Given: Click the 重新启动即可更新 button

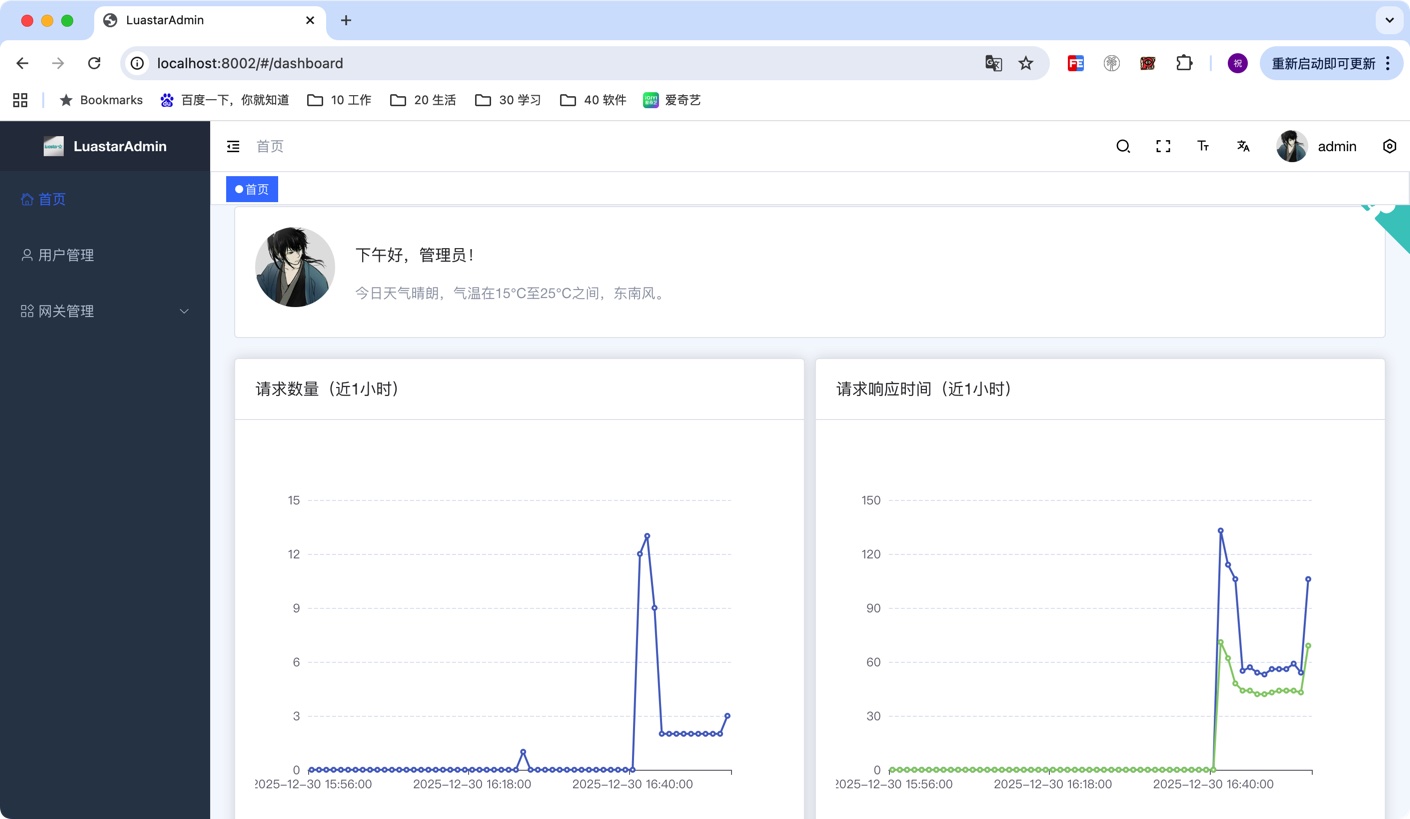Looking at the screenshot, I should [x=1323, y=63].
